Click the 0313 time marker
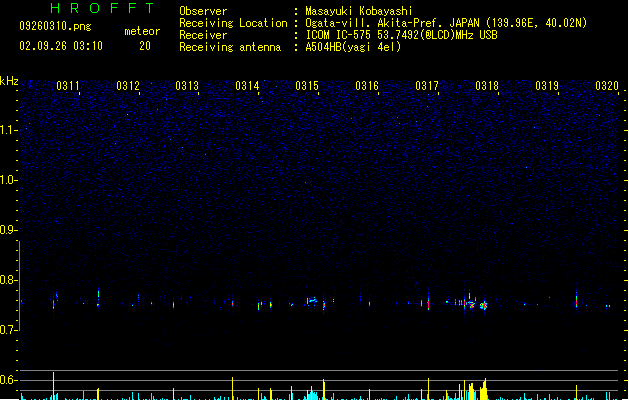629x400 pixels. 187,86
